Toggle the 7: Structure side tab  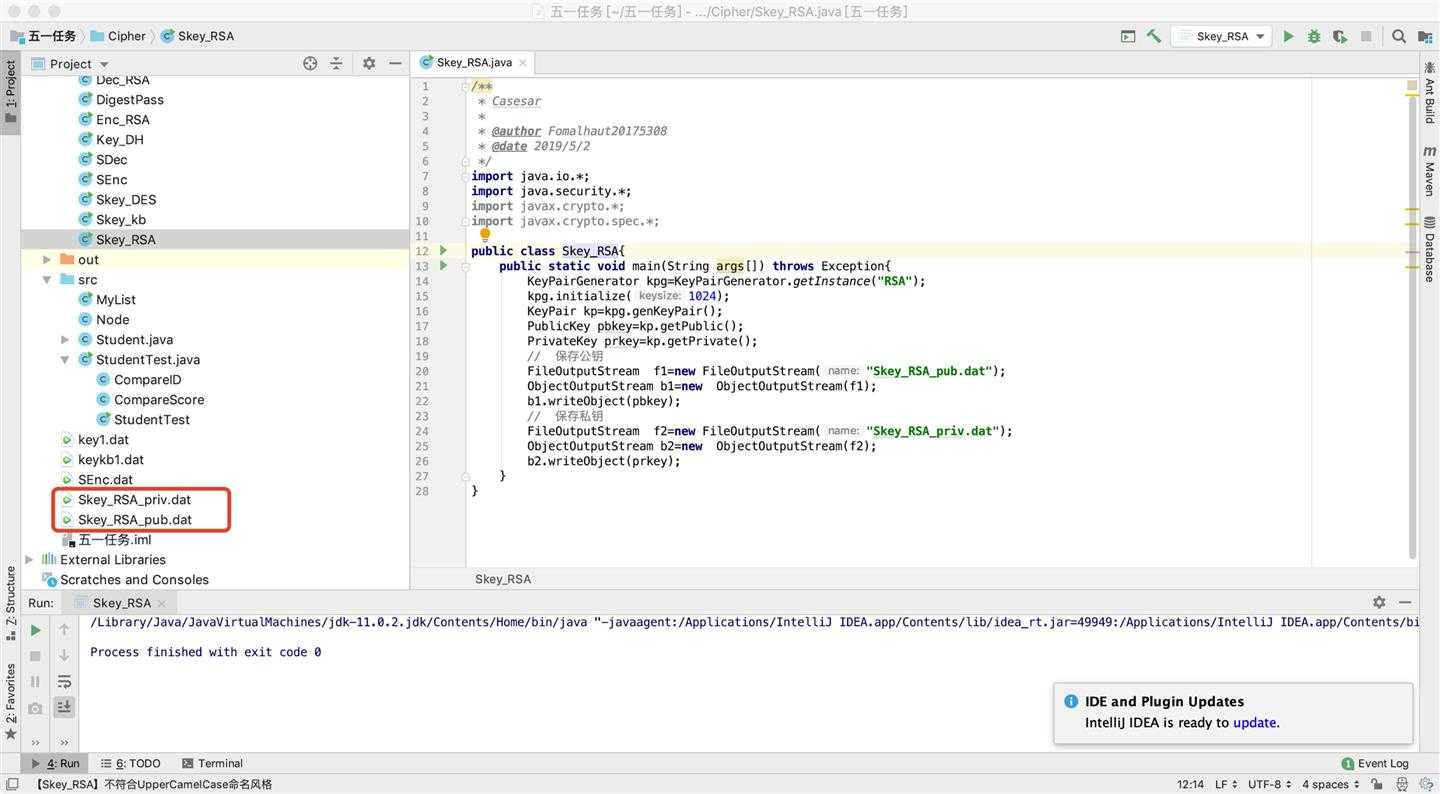pyautogui.click(x=10, y=602)
